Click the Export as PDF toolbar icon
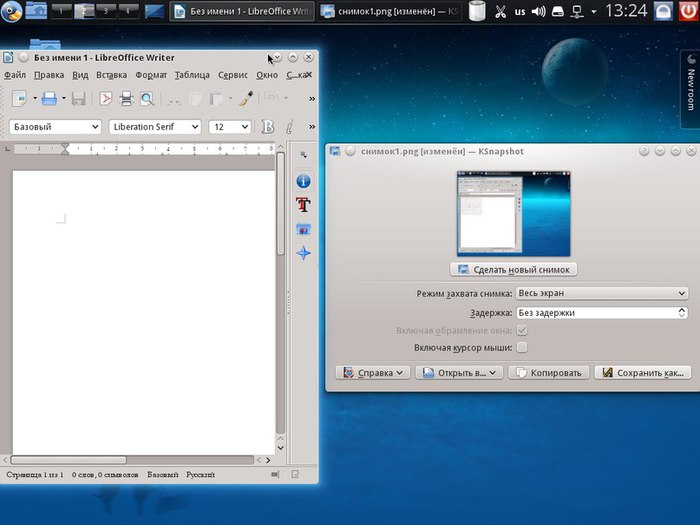Image resolution: width=700 pixels, height=525 pixels. pyautogui.click(x=106, y=98)
